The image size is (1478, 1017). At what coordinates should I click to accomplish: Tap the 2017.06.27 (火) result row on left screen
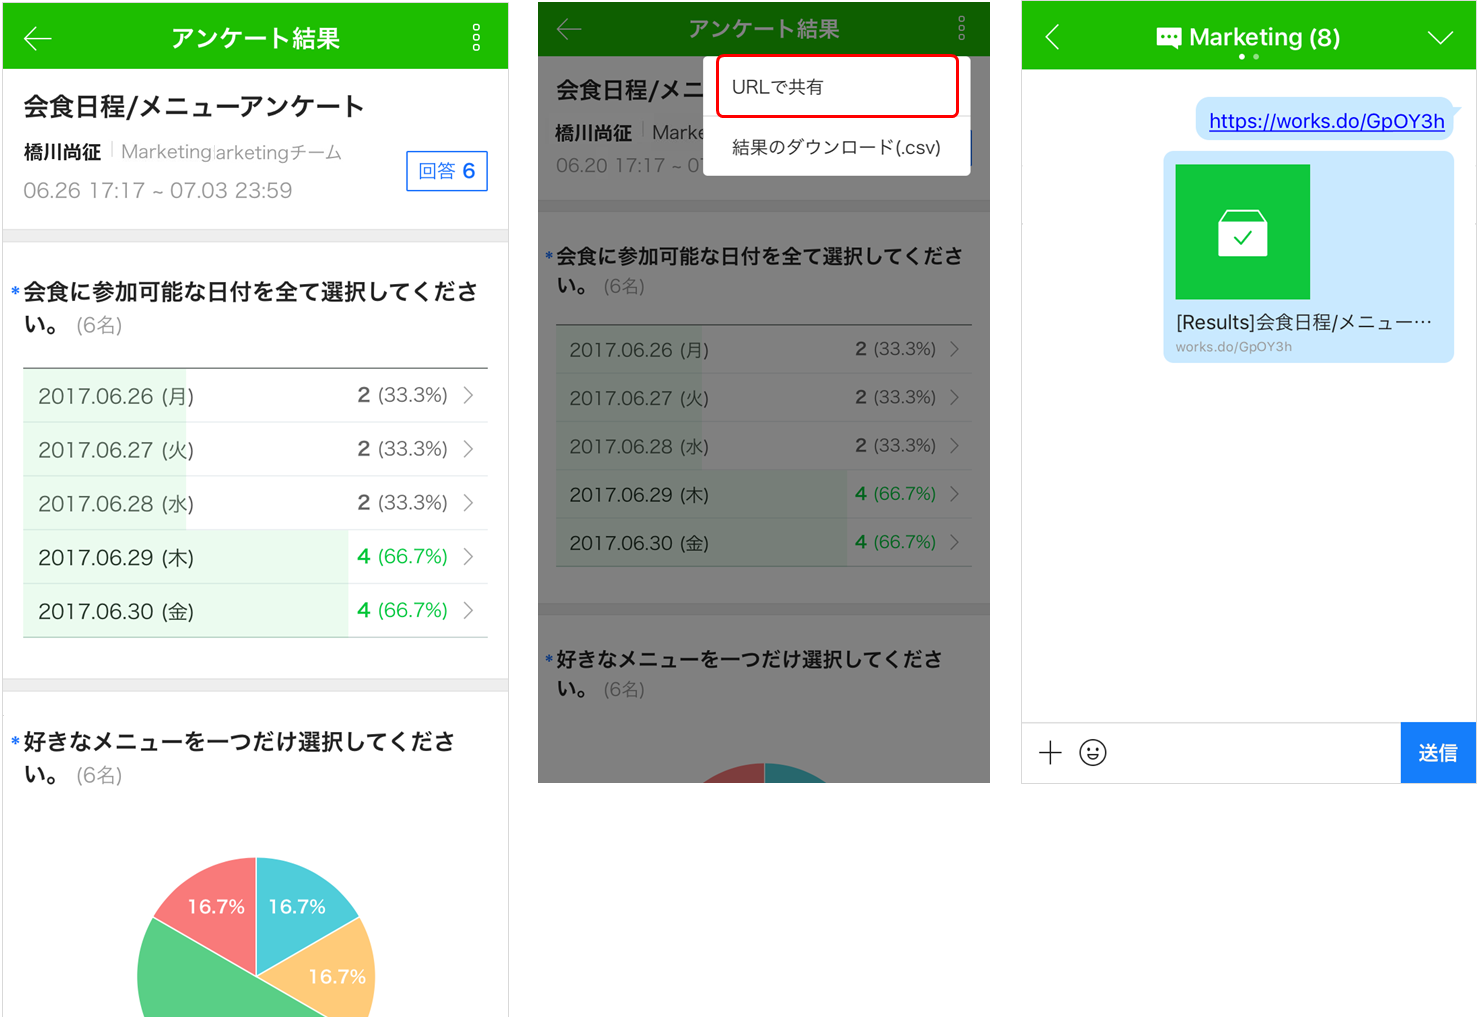click(x=255, y=450)
